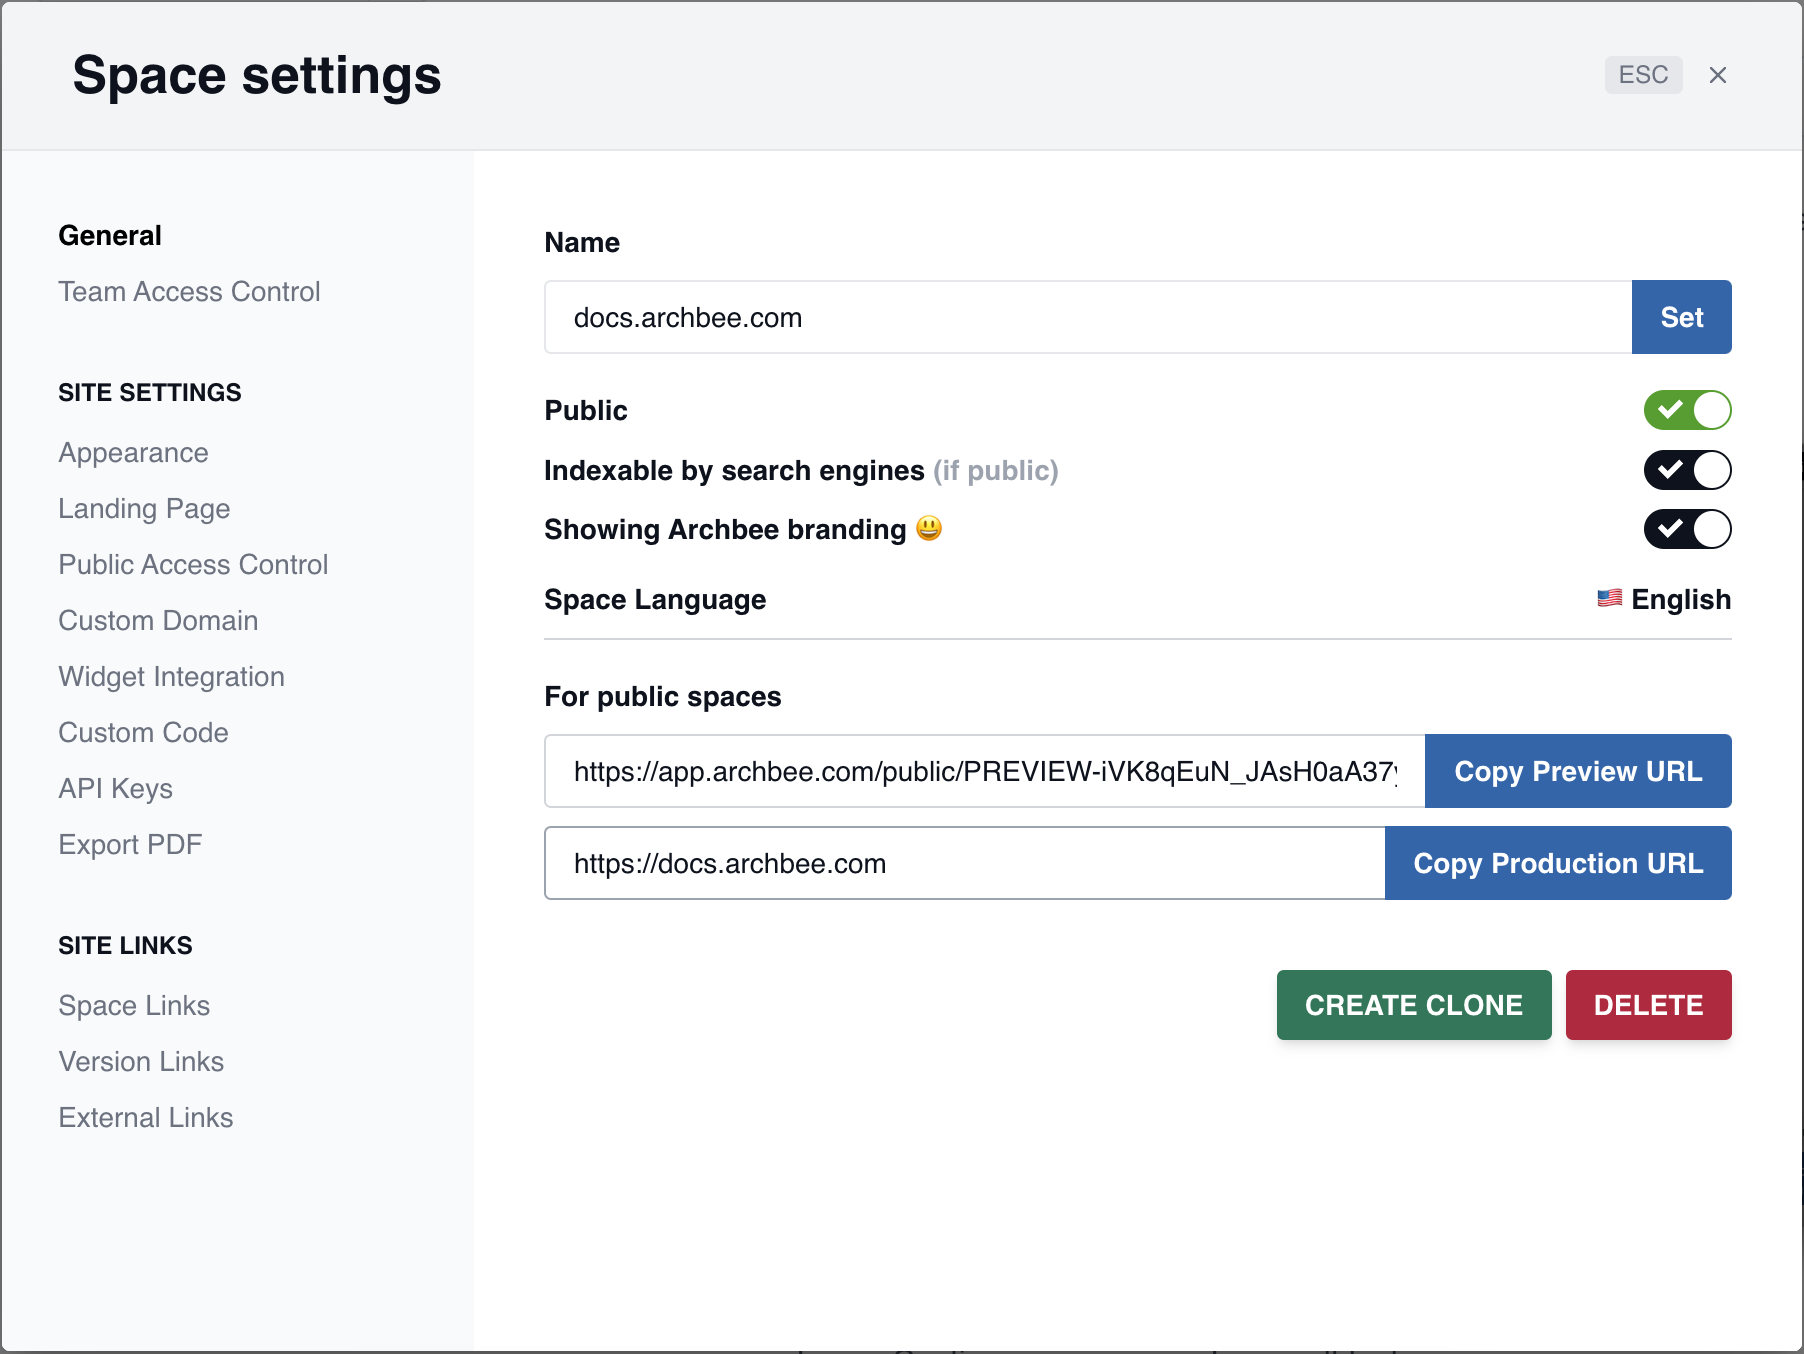The height and width of the screenshot is (1354, 1804).
Task: Open Space Links settings
Action: tap(134, 1005)
